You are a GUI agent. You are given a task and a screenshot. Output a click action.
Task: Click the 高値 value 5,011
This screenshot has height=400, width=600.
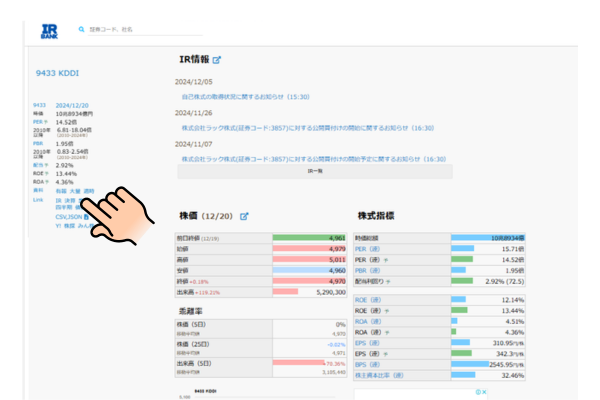click(337, 260)
